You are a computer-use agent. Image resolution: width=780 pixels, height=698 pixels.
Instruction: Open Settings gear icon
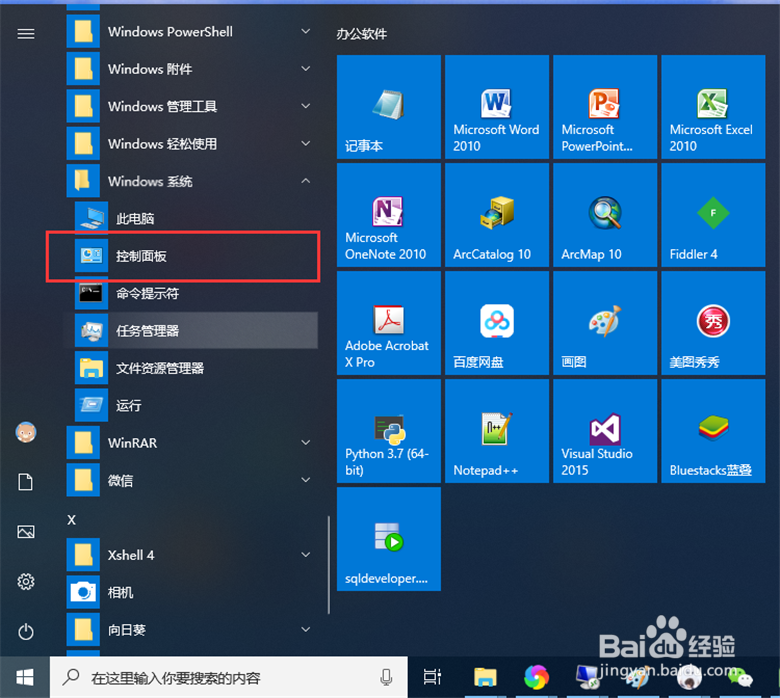tap(26, 582)
